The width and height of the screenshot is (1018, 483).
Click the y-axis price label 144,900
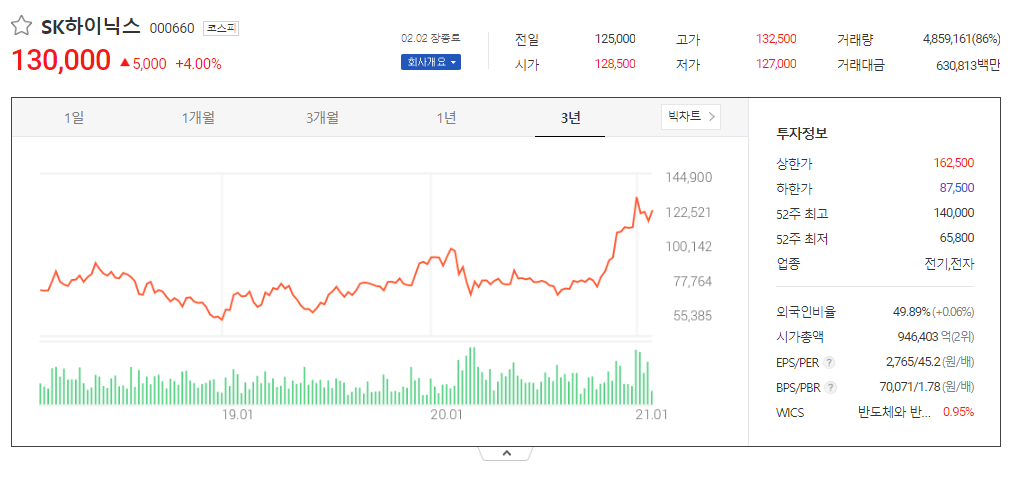click(x=689, y=177)
